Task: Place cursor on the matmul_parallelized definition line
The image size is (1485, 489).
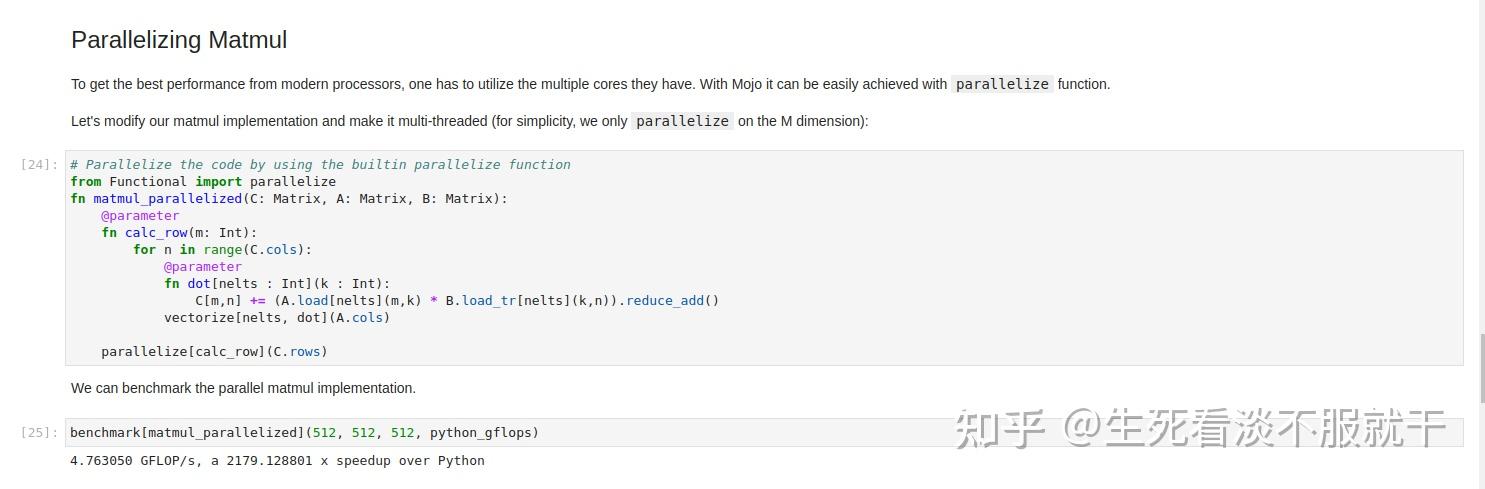Action: click(289, 199)
